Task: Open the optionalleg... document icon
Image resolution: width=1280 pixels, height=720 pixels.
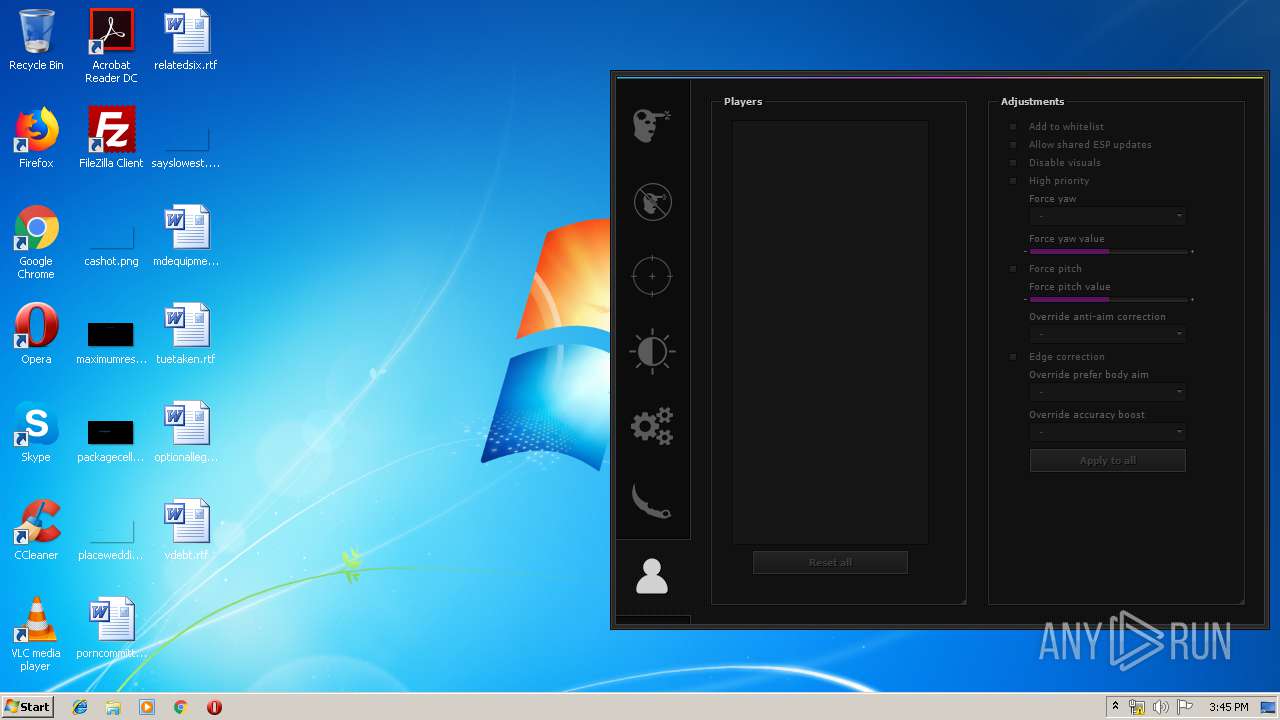Action: (186, 432)
